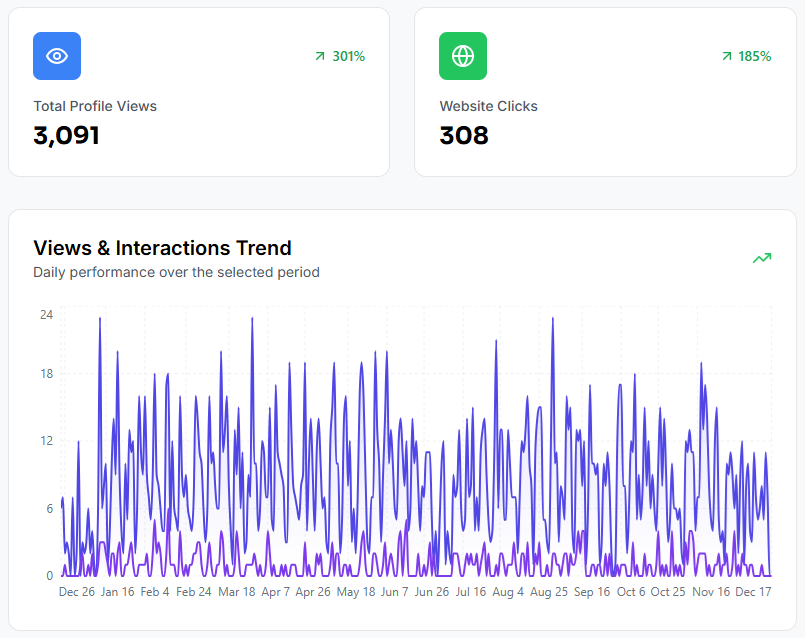Click the up-right arrow beside 301%

coord(320,57)
